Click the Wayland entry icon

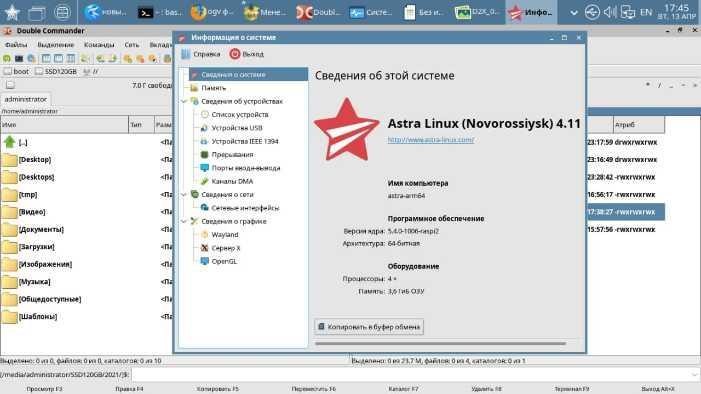point(204,234)
